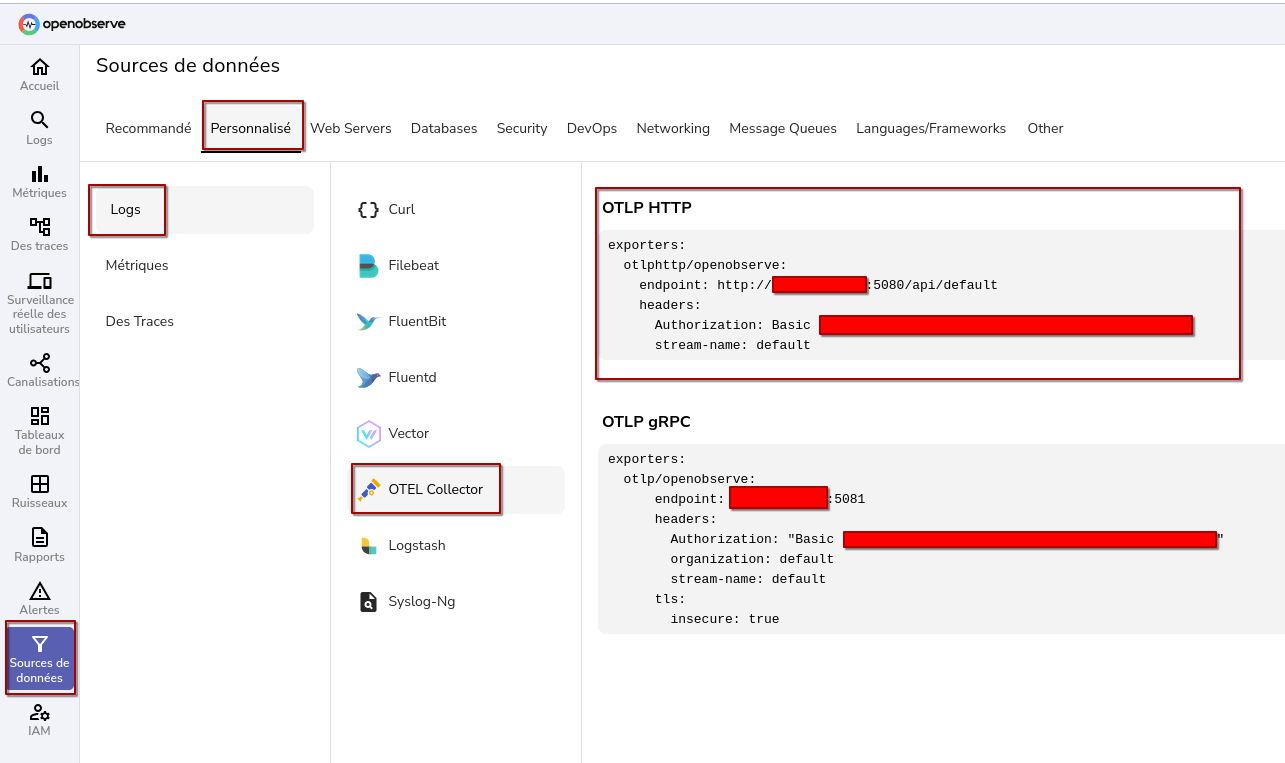The height and width of the screenshot is (763, 1285).
Task: Open the Métriques bar chart icon
Action: tap(40, 175)
